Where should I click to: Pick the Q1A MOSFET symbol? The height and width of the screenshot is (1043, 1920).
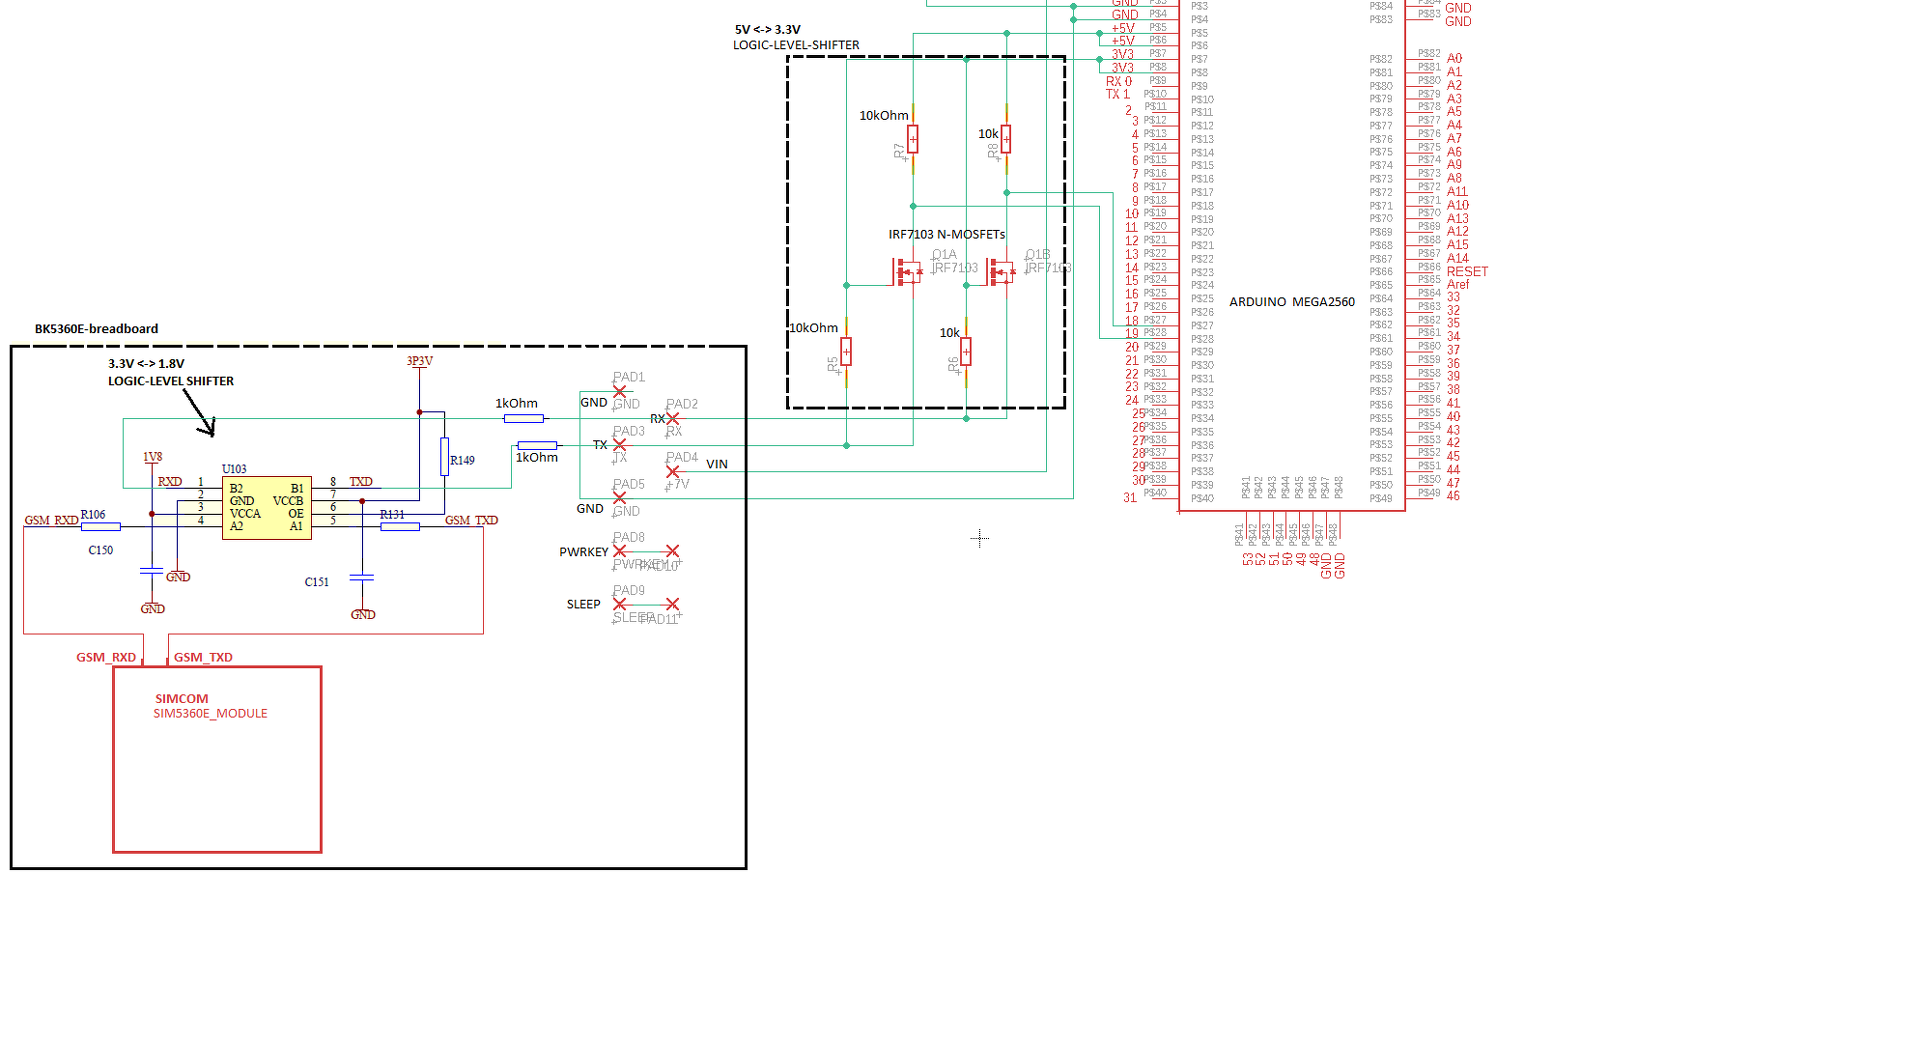[x=907, y=271]
